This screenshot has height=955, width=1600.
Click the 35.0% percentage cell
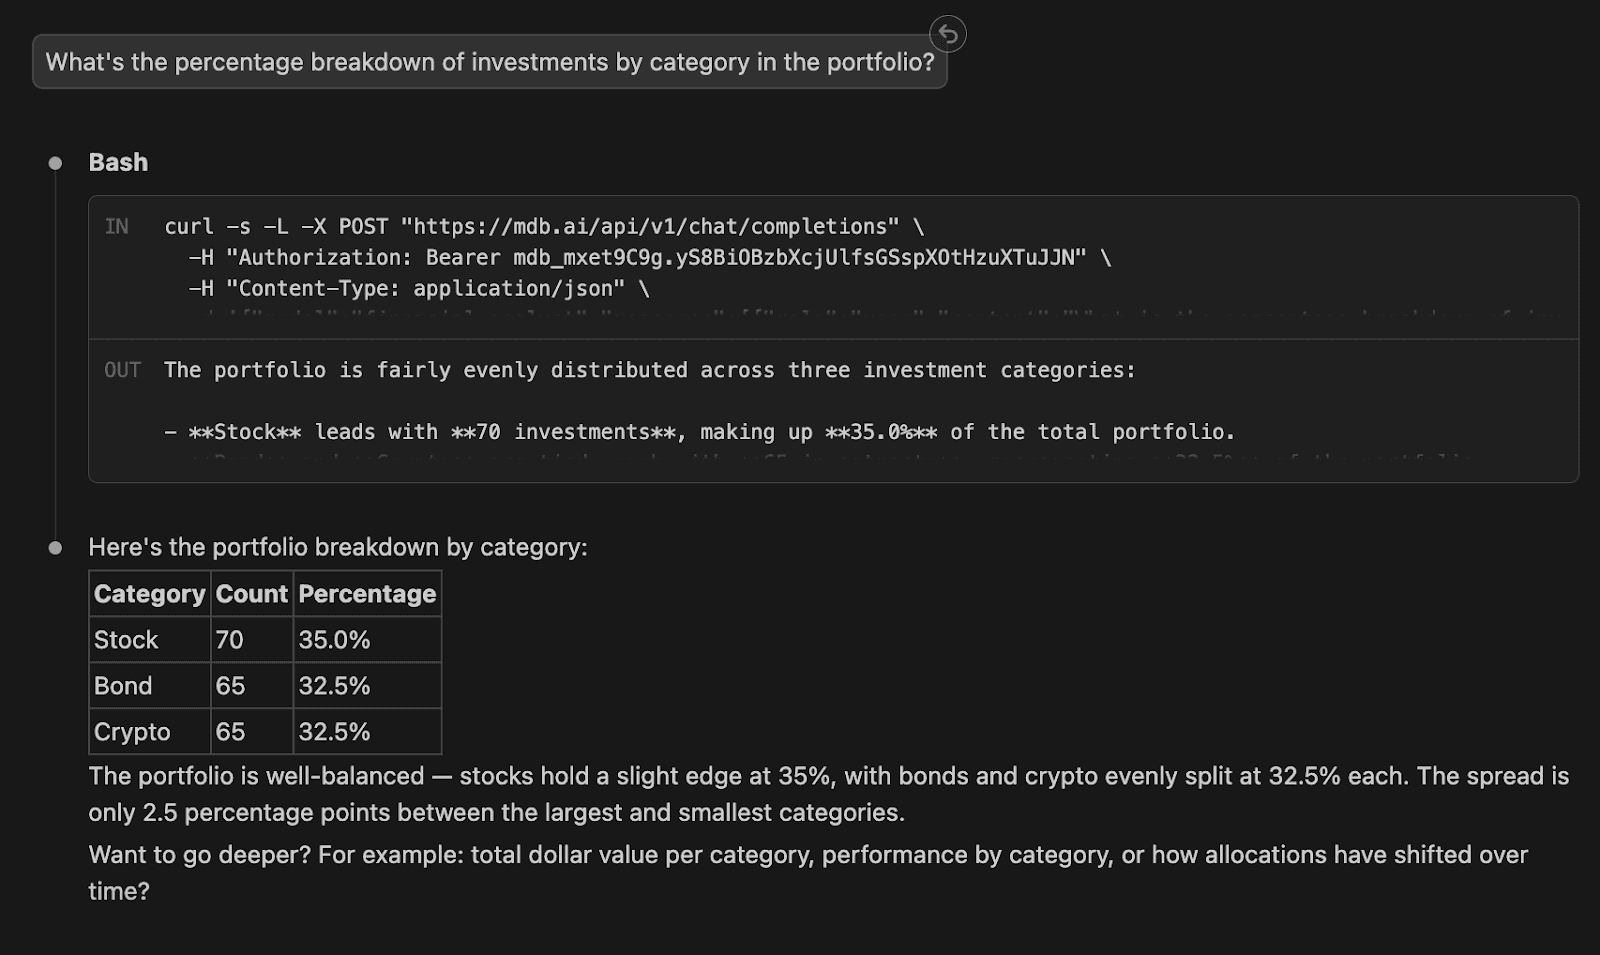pyautogui.click(x=335, y=640)
